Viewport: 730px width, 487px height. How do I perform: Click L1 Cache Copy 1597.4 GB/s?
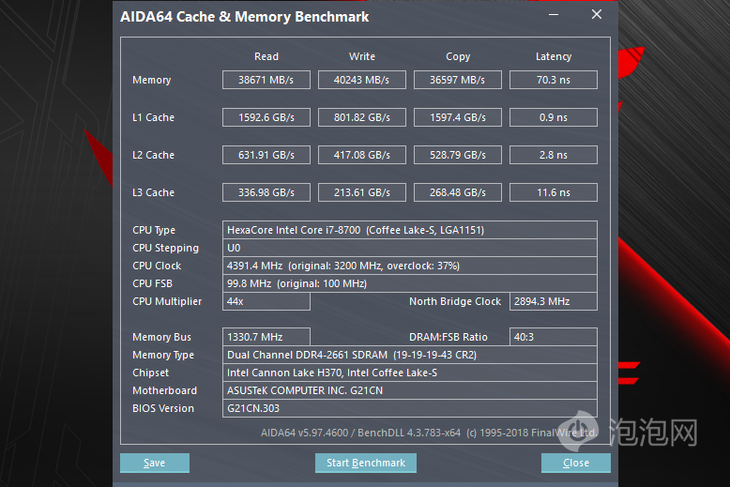tap(458, 117)
